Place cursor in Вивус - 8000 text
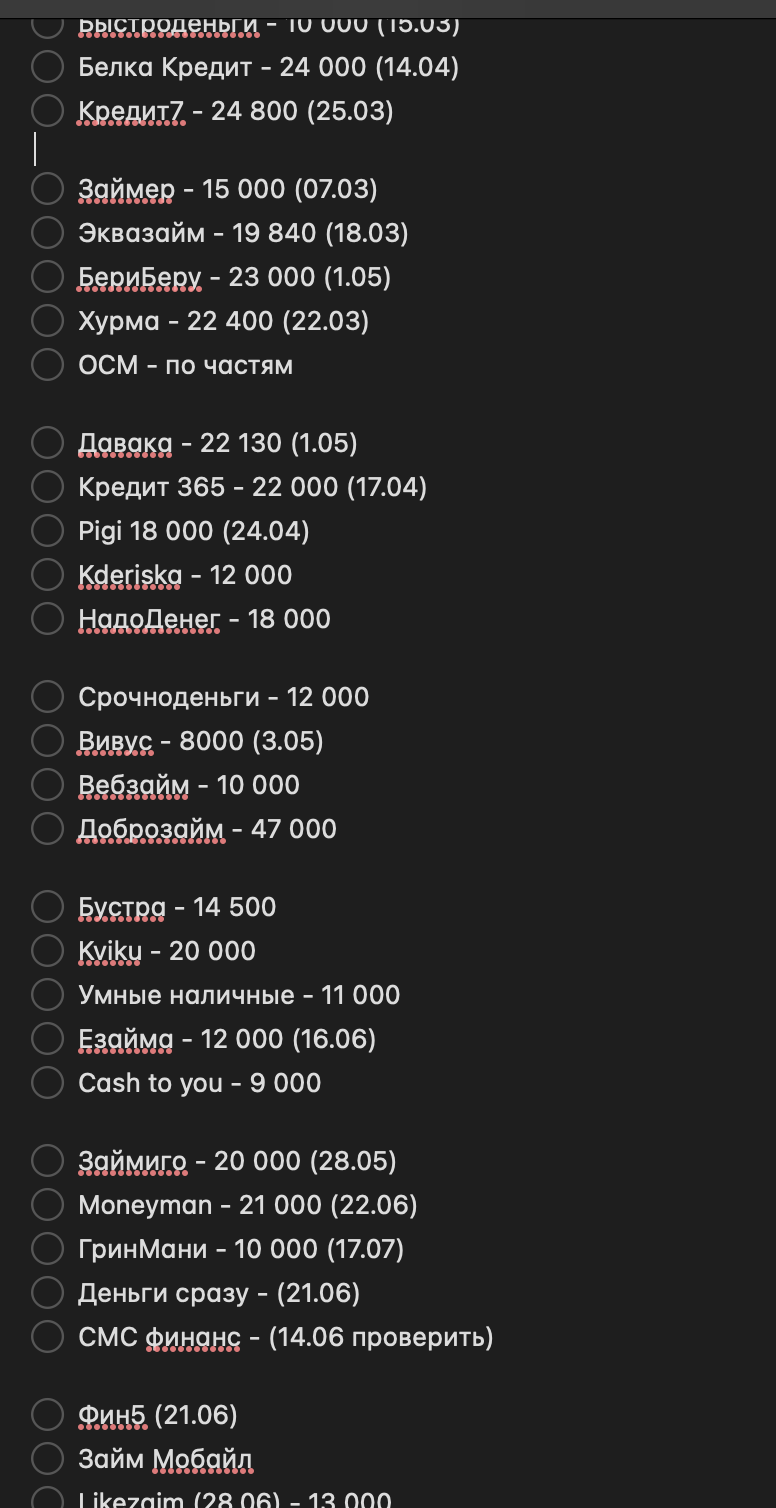This screenshot has height=1508, width=776. 201,741
